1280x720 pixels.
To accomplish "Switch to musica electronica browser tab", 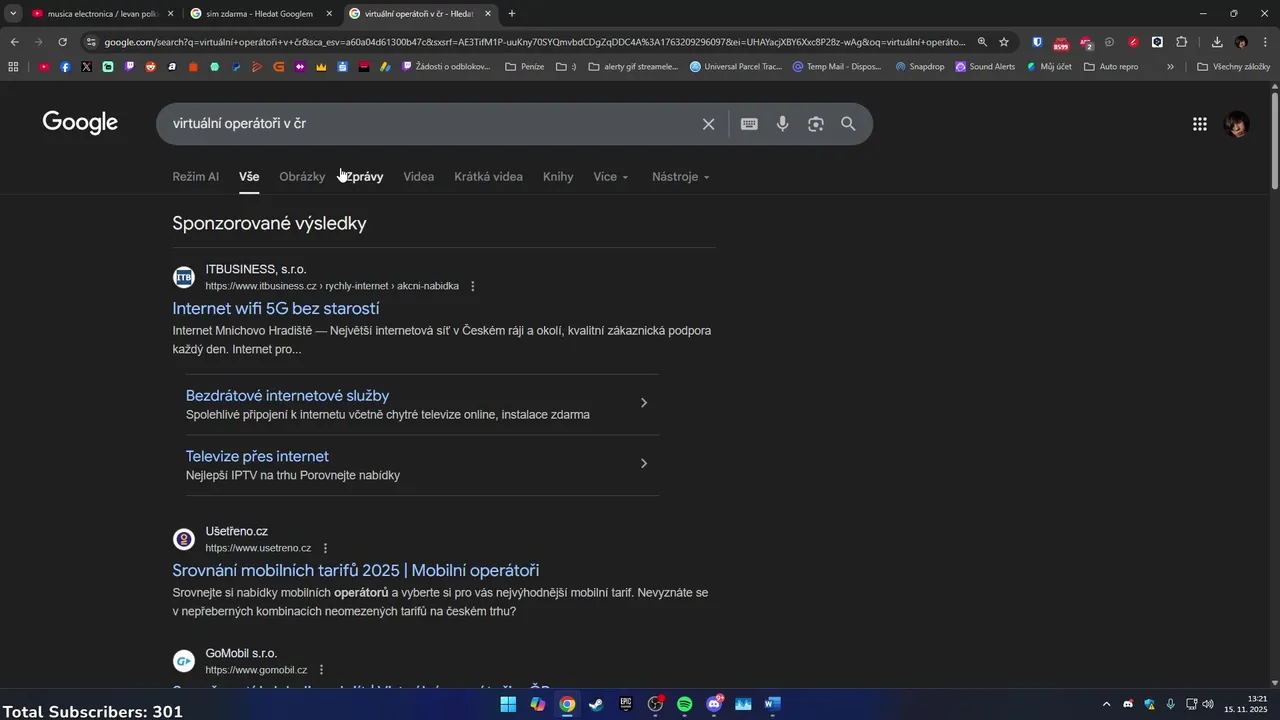I will point(101,14).
